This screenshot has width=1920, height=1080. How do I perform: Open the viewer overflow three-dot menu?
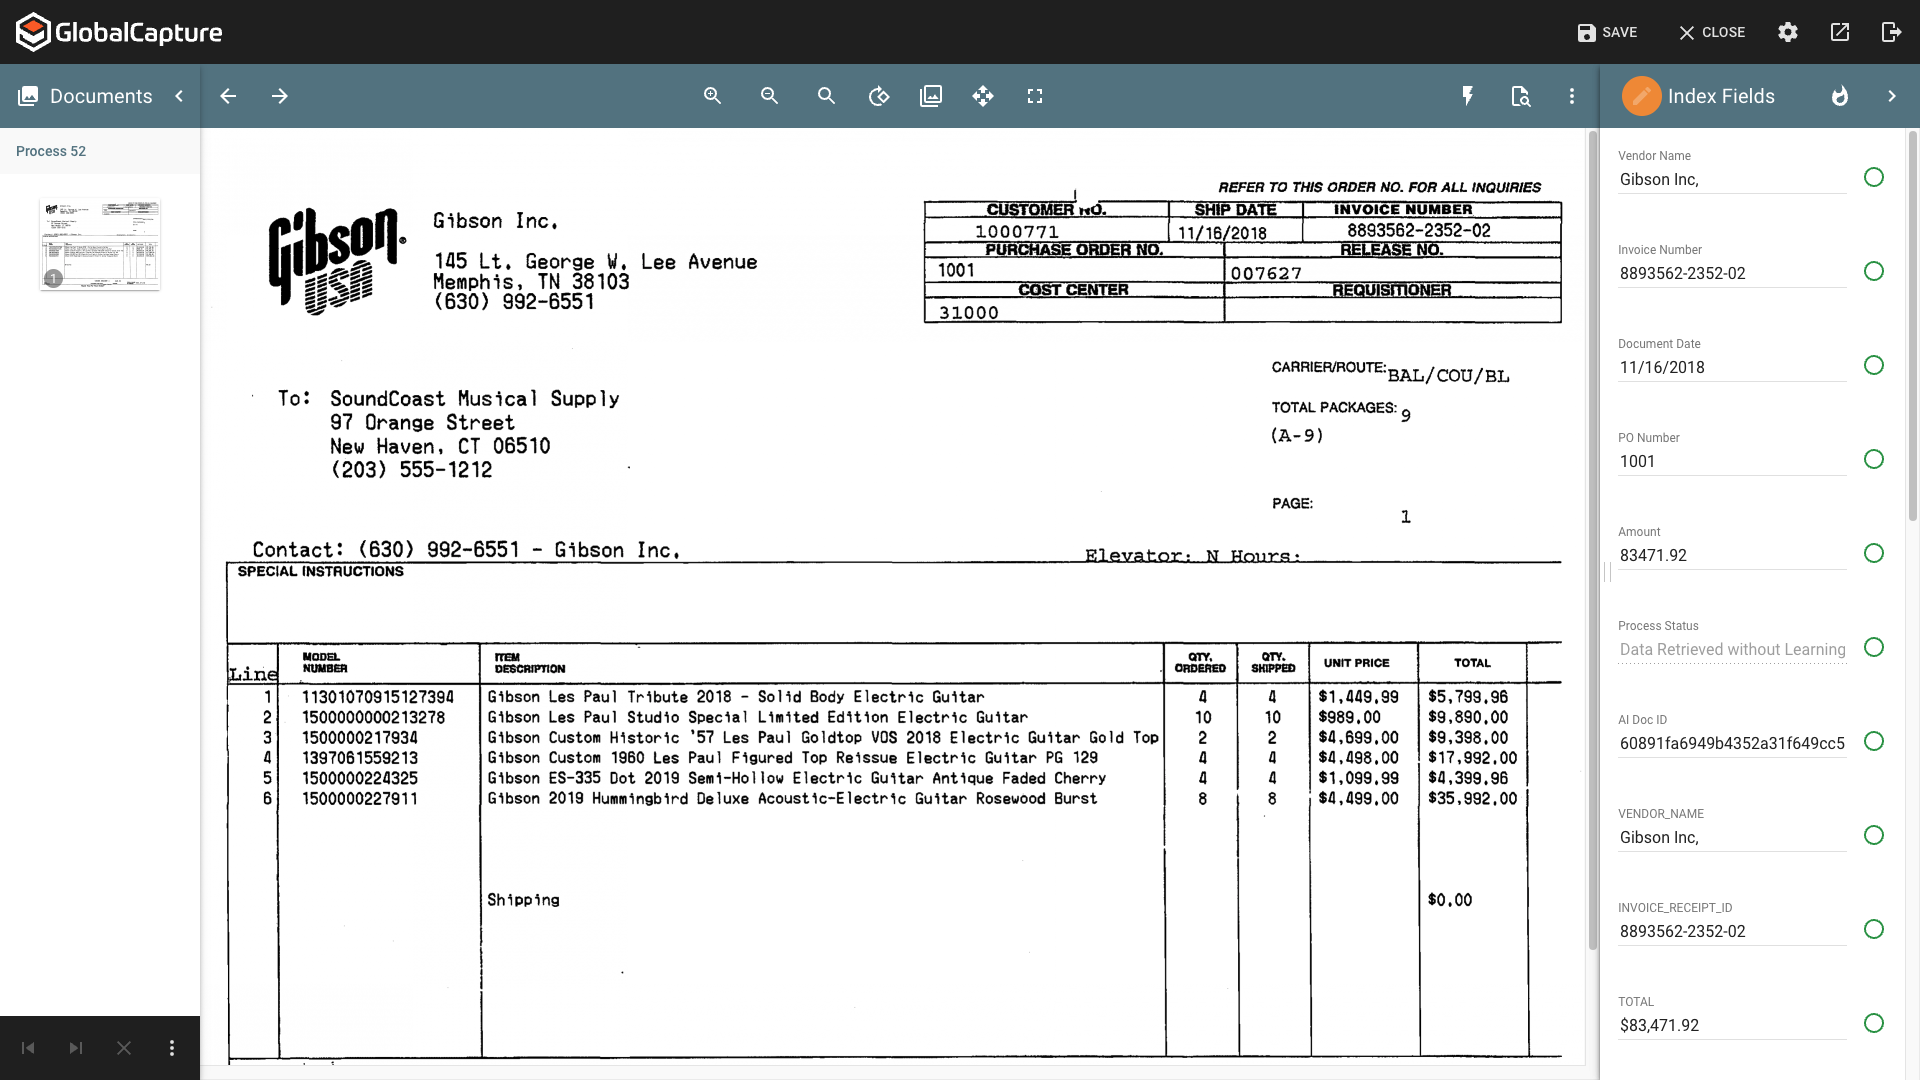pyautogui.click(x=1571, y=96)
